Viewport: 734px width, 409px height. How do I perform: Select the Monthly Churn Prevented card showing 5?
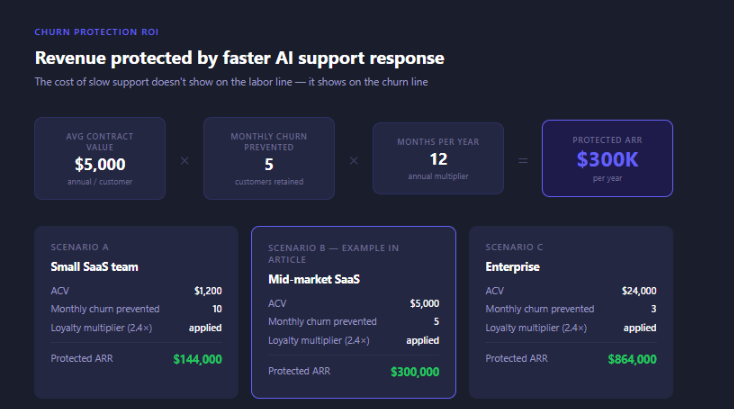pos(268,158)
